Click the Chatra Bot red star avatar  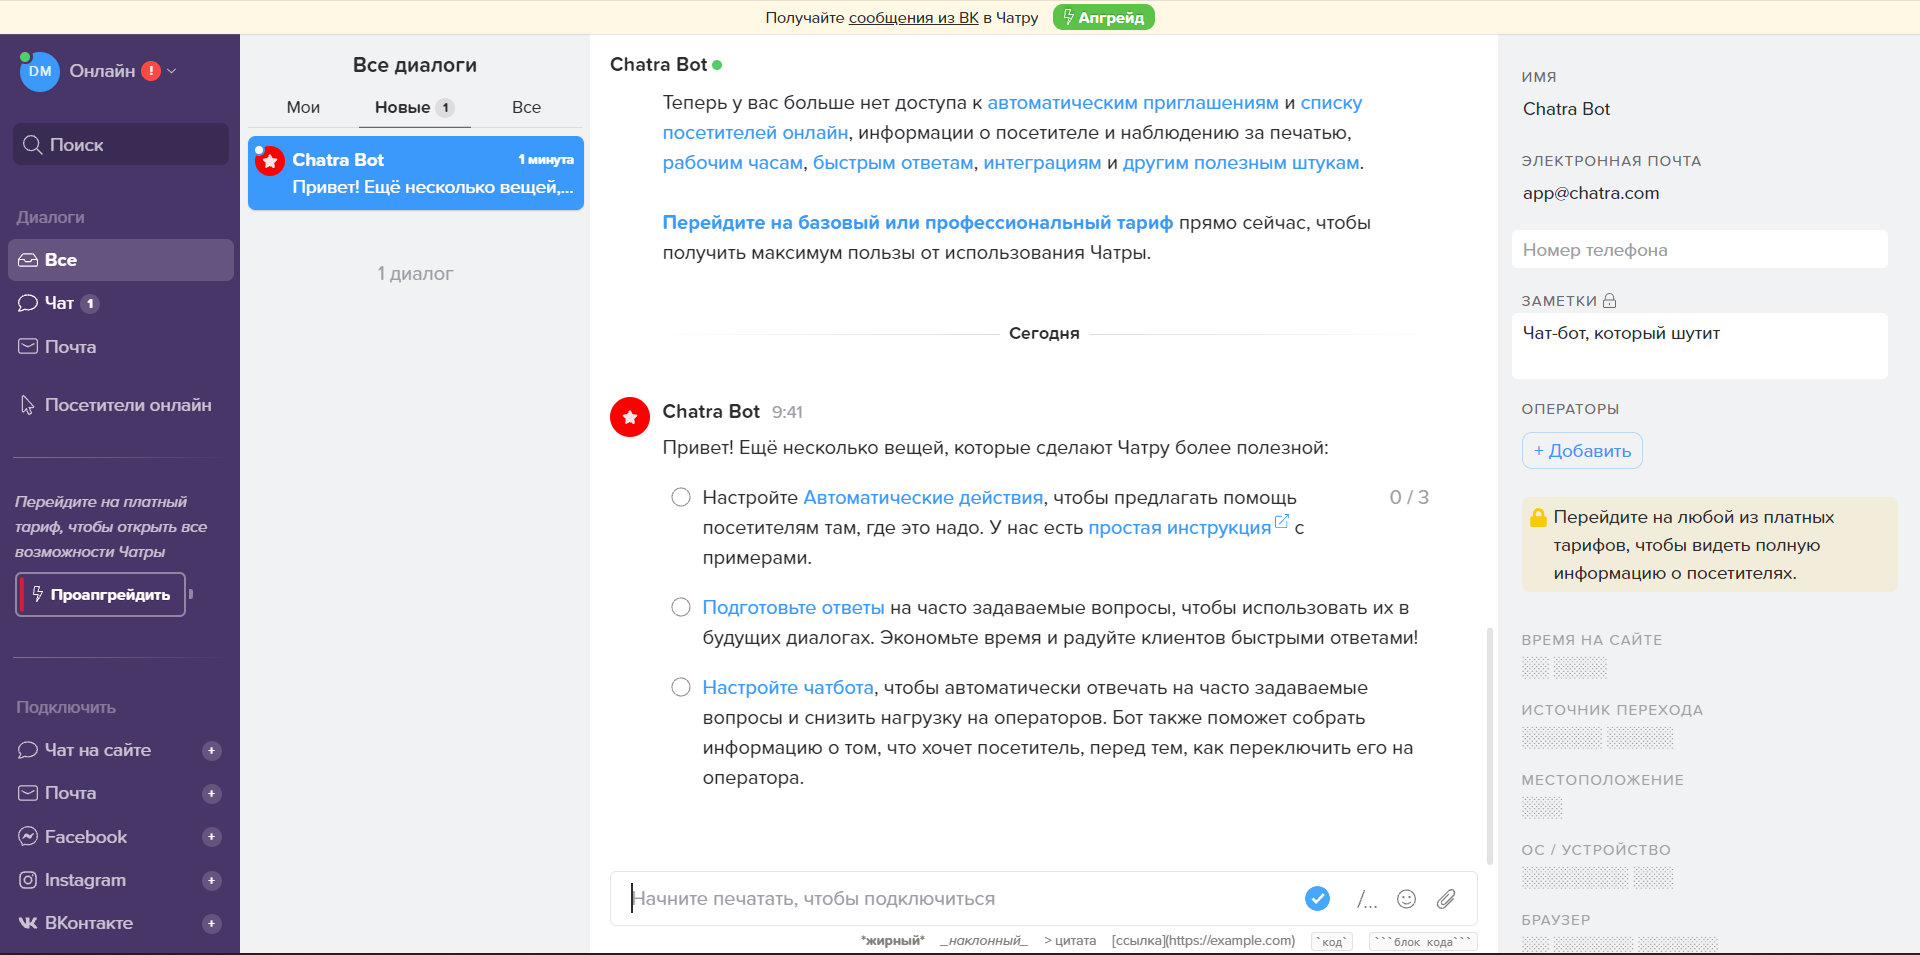[630, 417]
